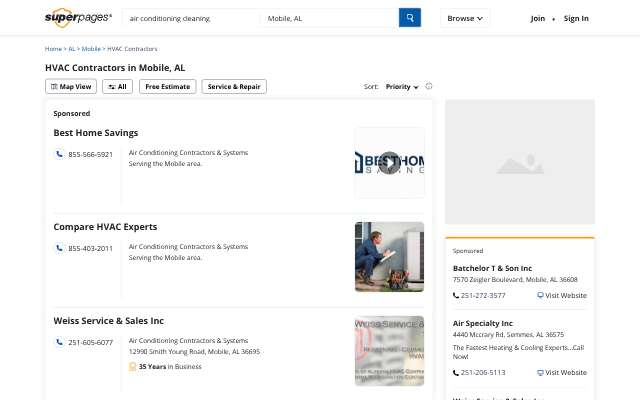The image size is (640, 400).
Task: Click the Superpages logo
Action: (78, 18)
